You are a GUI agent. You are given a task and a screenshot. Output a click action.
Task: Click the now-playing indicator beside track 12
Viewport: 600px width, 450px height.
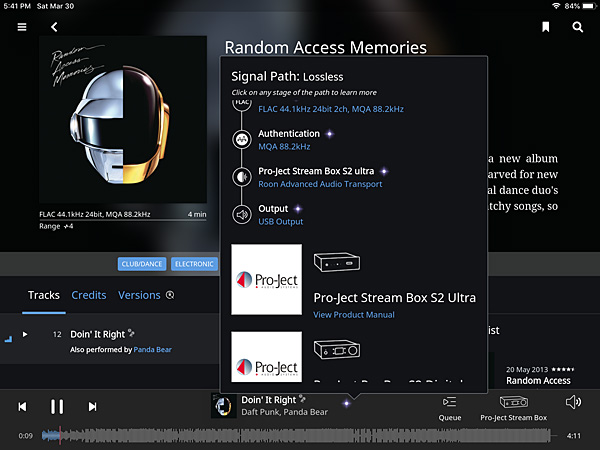coord(8,339)
